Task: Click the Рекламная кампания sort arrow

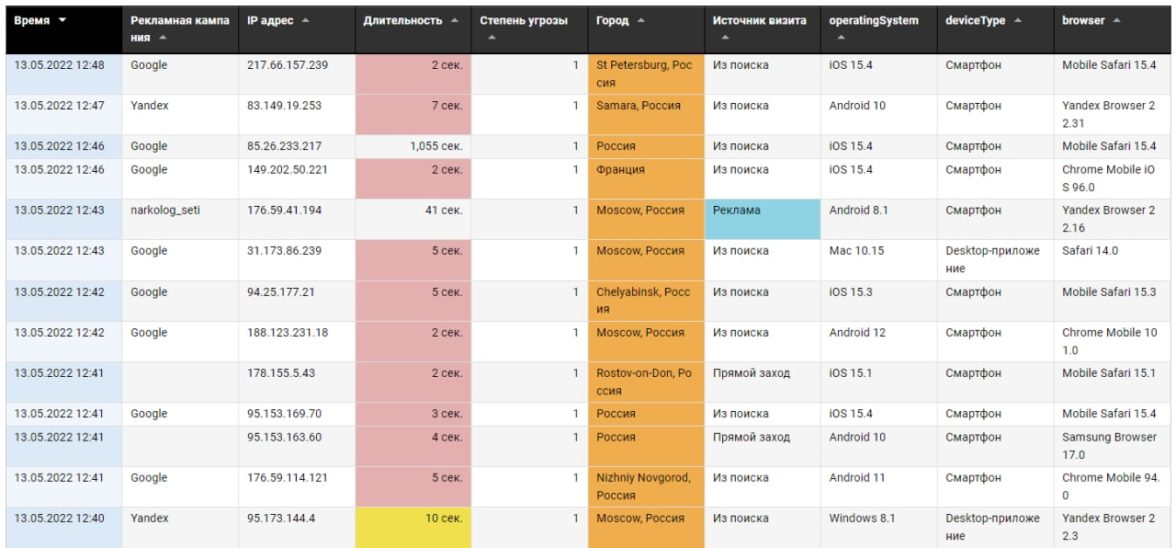Action: coord(162,39)
